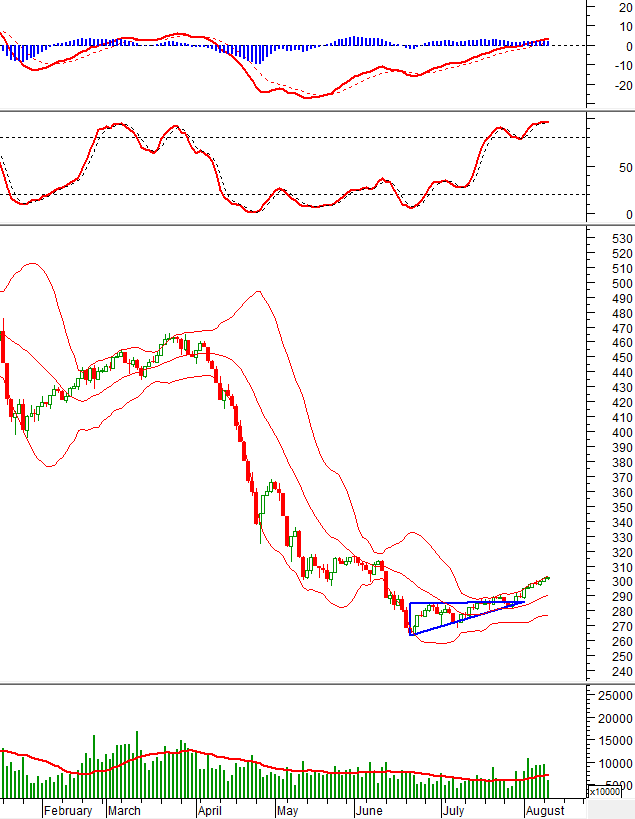Click the April label on the time axis

(x=209, y=811)
